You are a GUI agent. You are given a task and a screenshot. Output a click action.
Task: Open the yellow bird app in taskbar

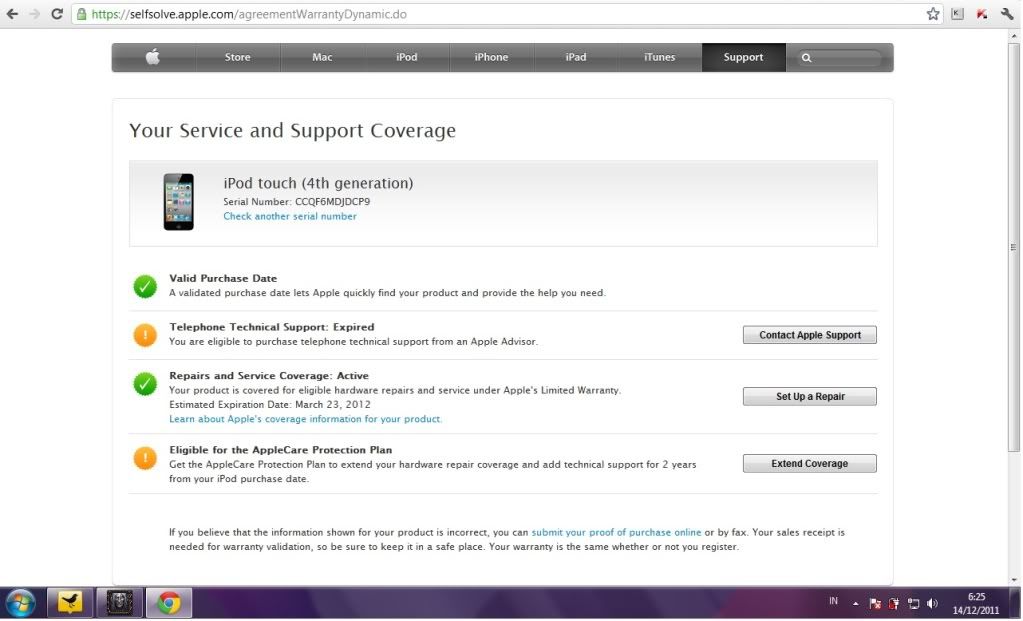click(x=70, y=603)
